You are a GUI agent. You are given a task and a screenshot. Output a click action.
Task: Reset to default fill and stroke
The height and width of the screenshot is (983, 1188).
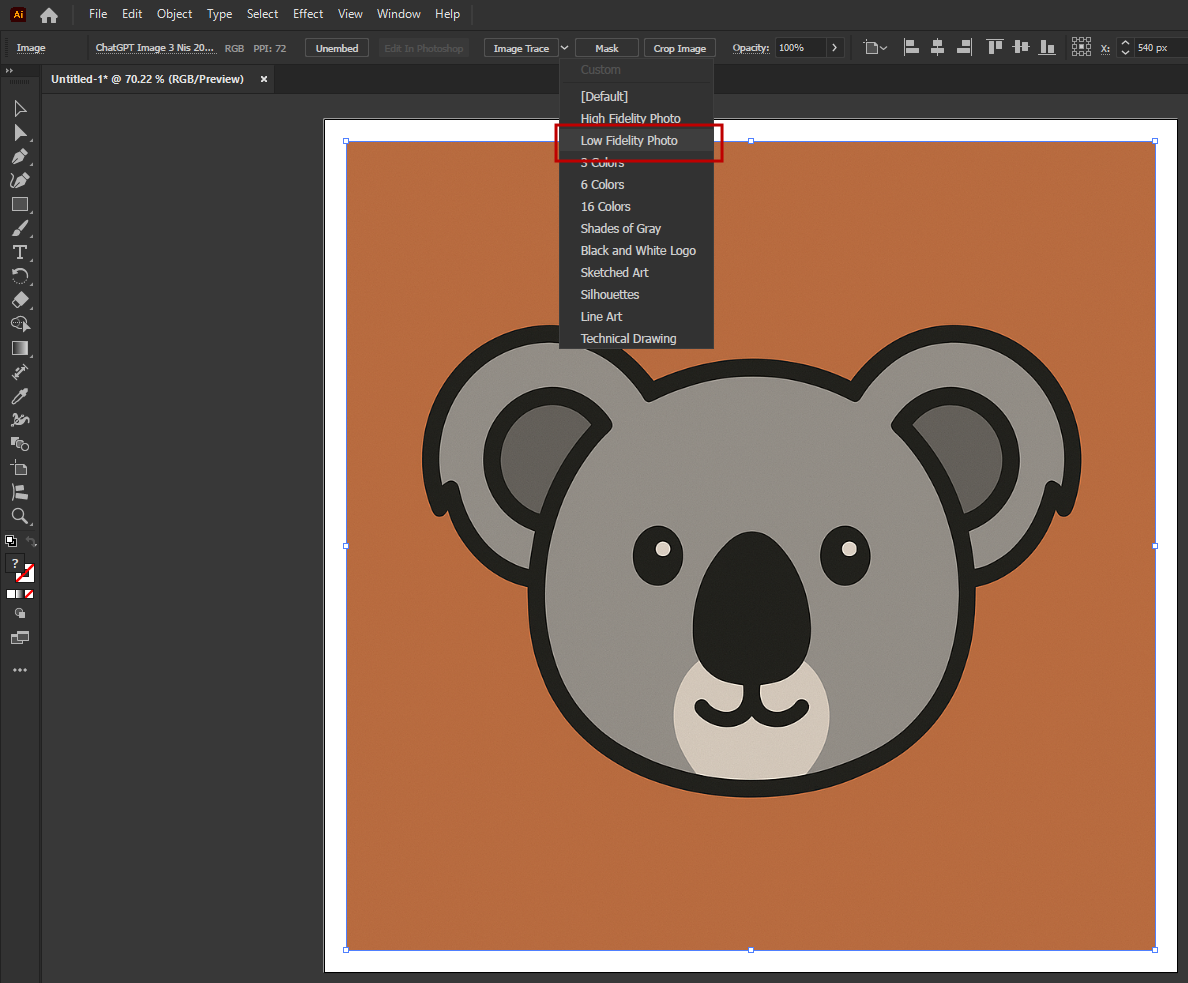[10, 541]
